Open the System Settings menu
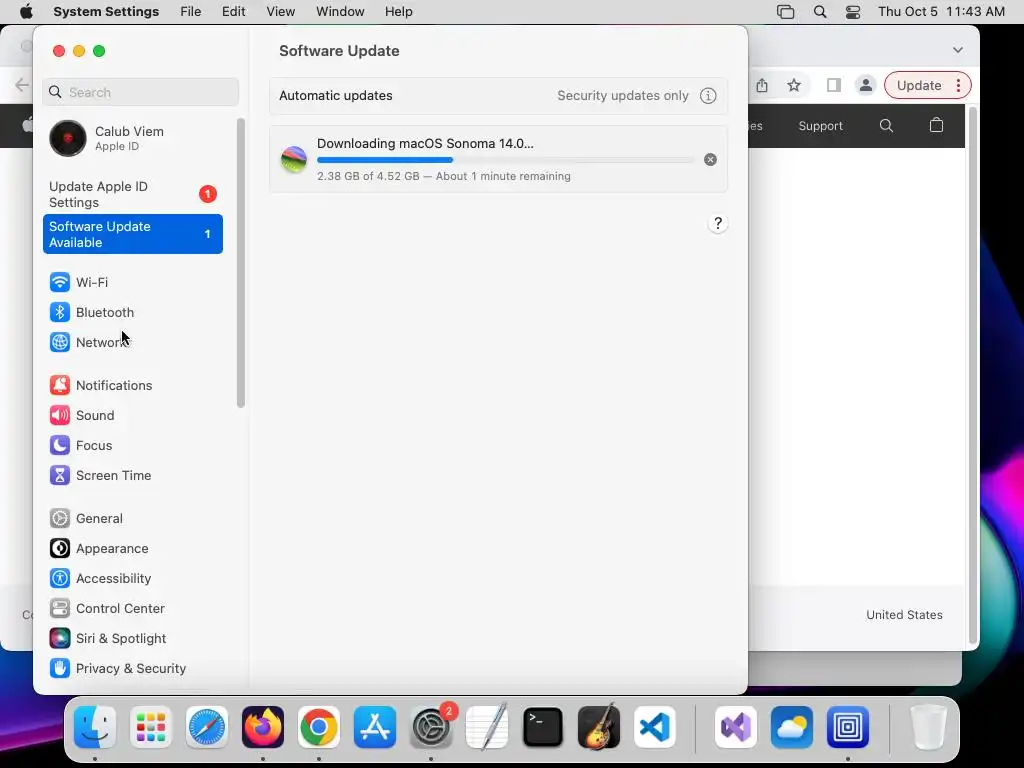This screenshot has width=1024, height=768. pos(106,12)
